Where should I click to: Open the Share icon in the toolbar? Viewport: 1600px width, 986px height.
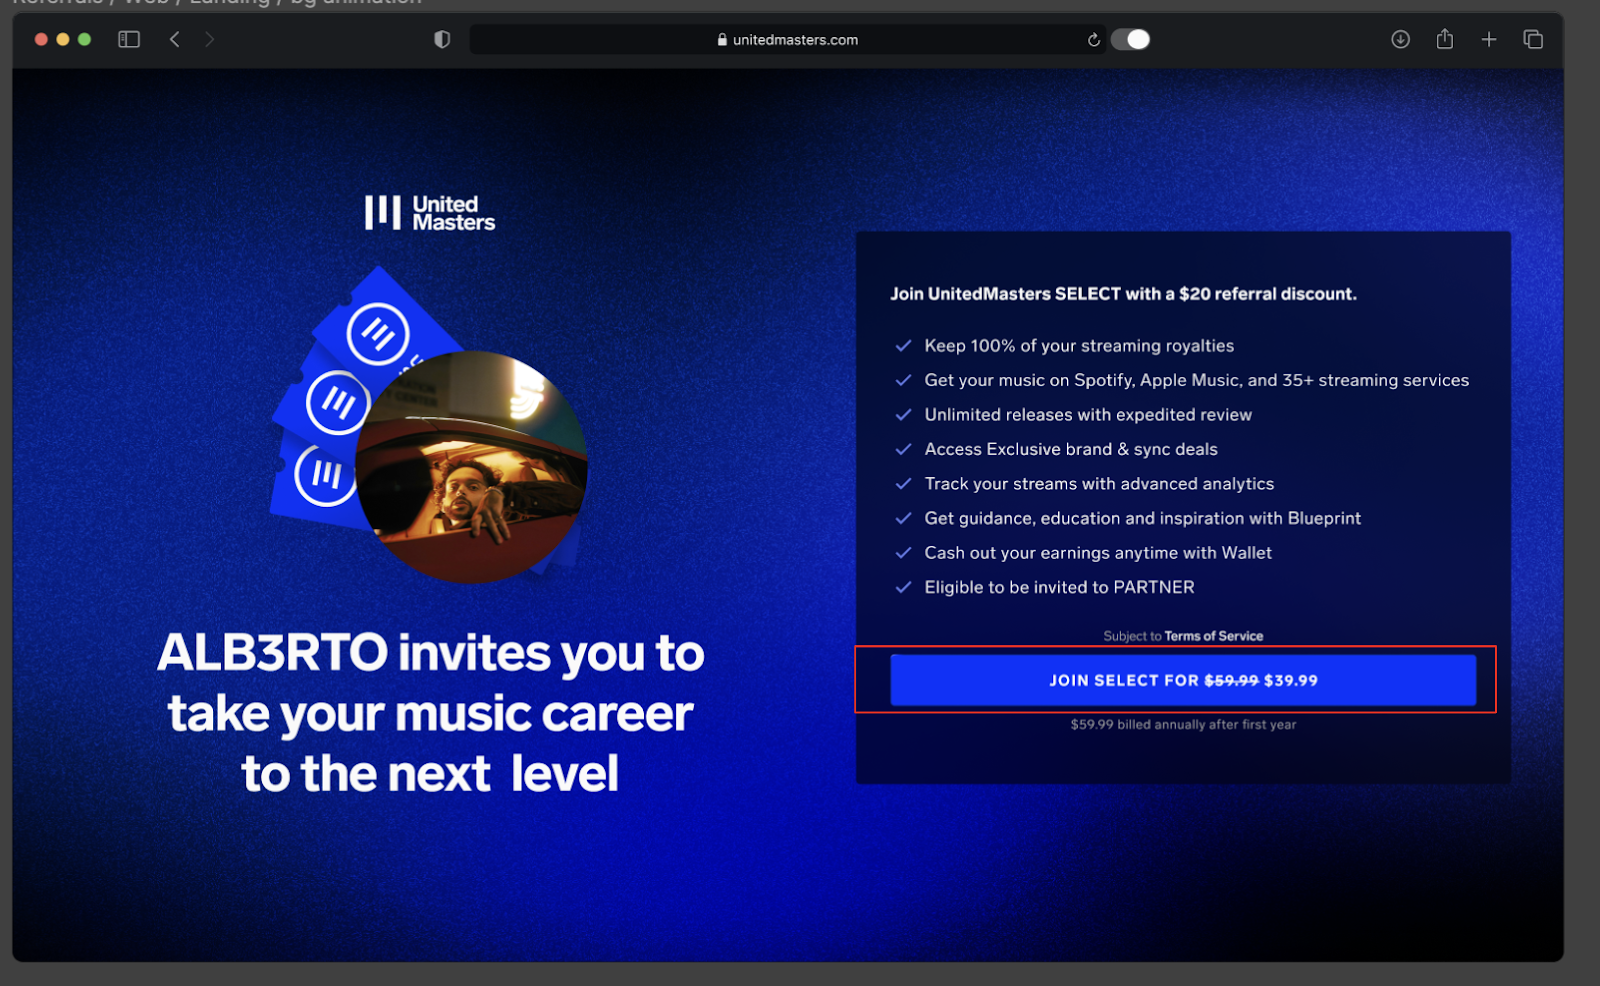(1444, 39)
